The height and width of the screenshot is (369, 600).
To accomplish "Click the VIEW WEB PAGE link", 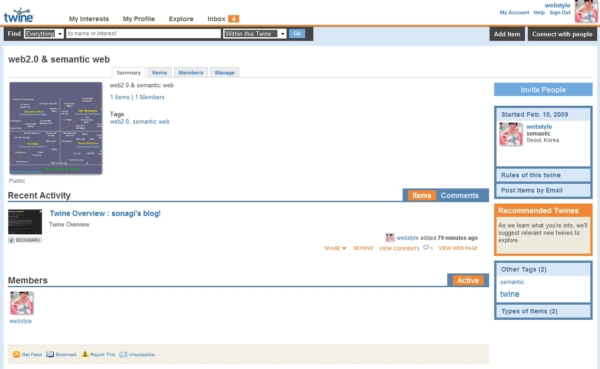I will [x=458, y=248].
